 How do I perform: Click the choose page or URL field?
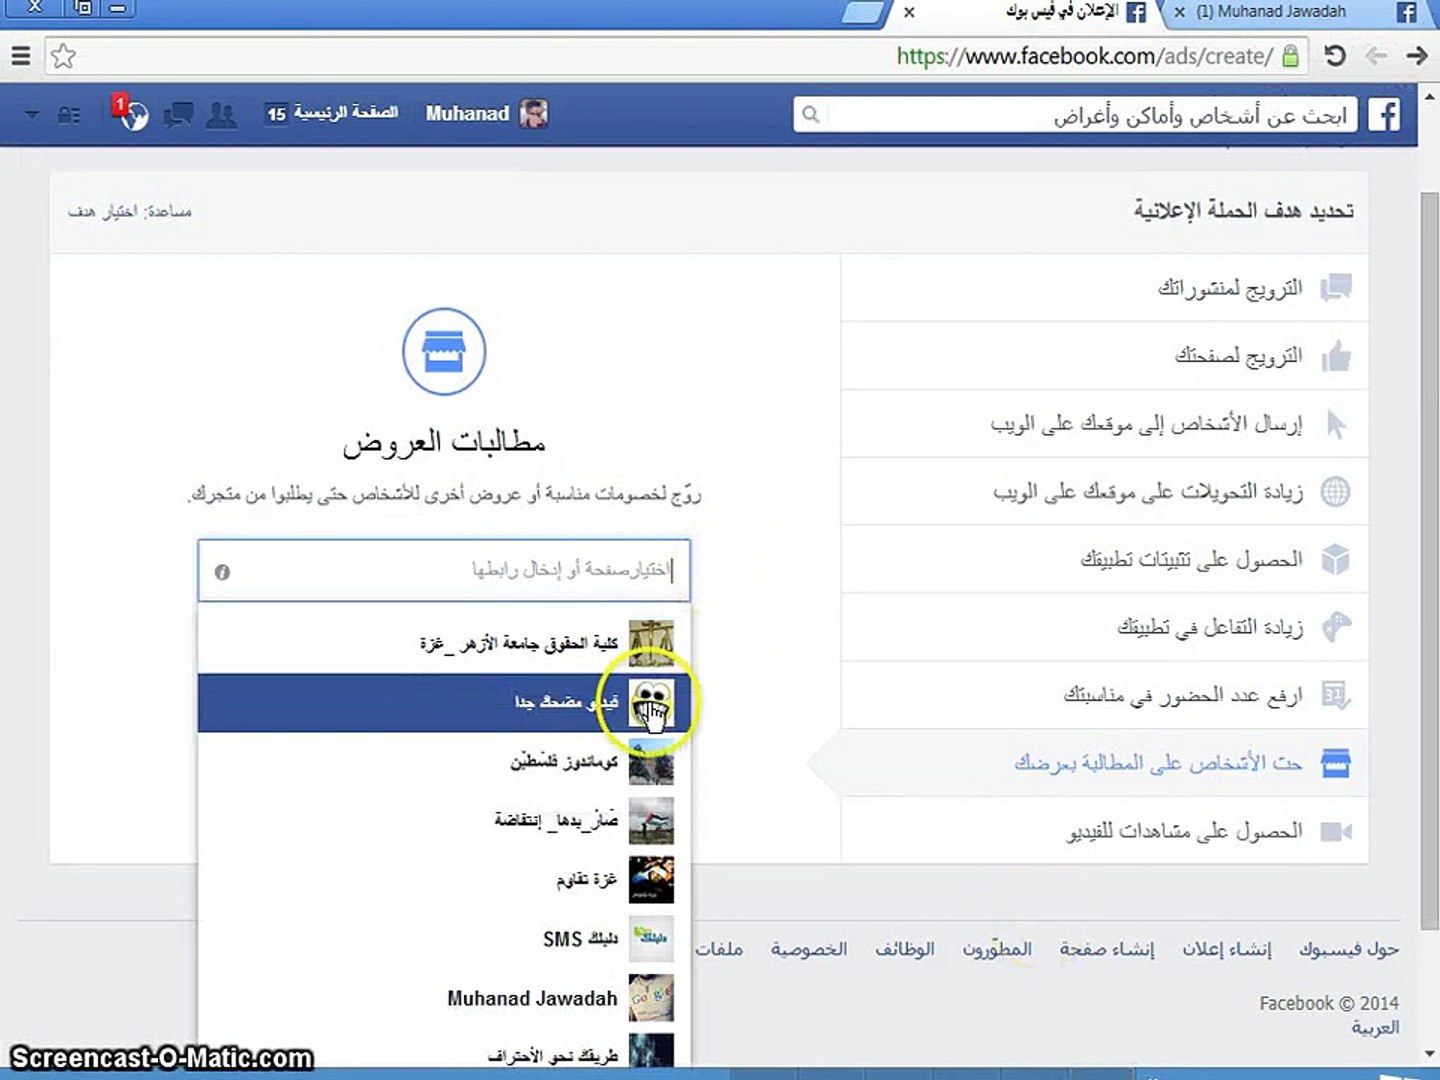point(444,571)
